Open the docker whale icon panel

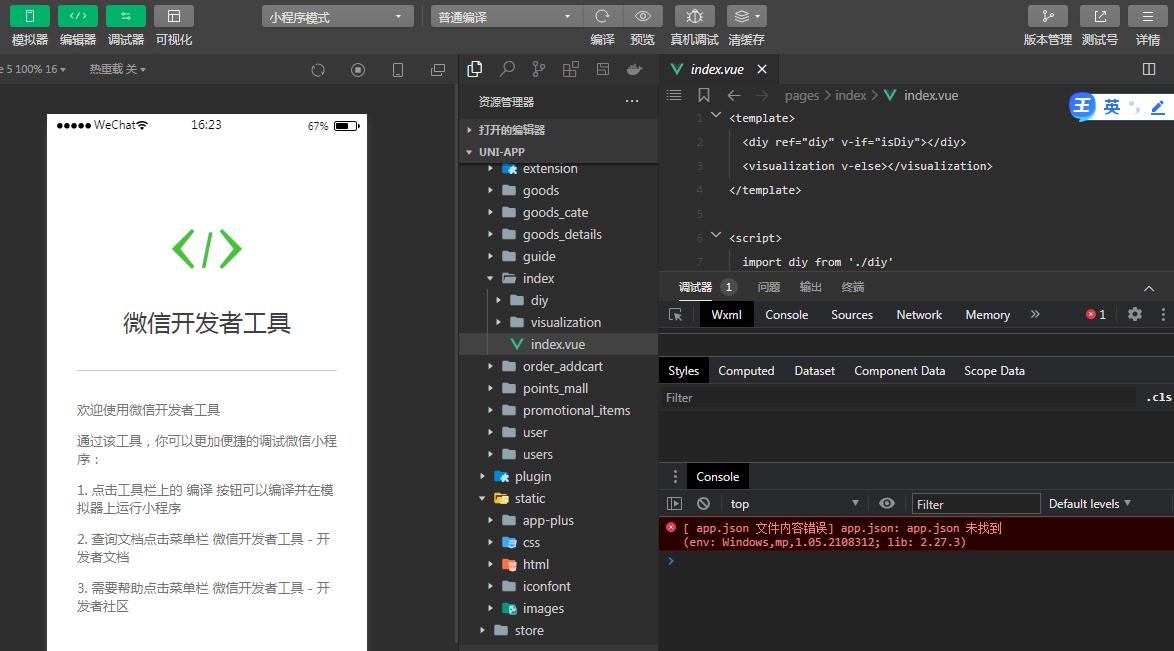(x=634, y=69)
